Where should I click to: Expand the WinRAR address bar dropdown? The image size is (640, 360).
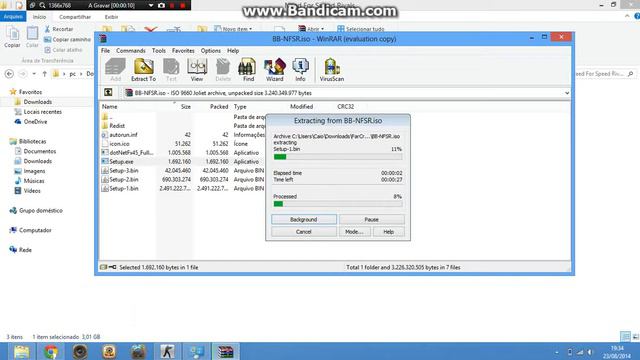point(567,93)
